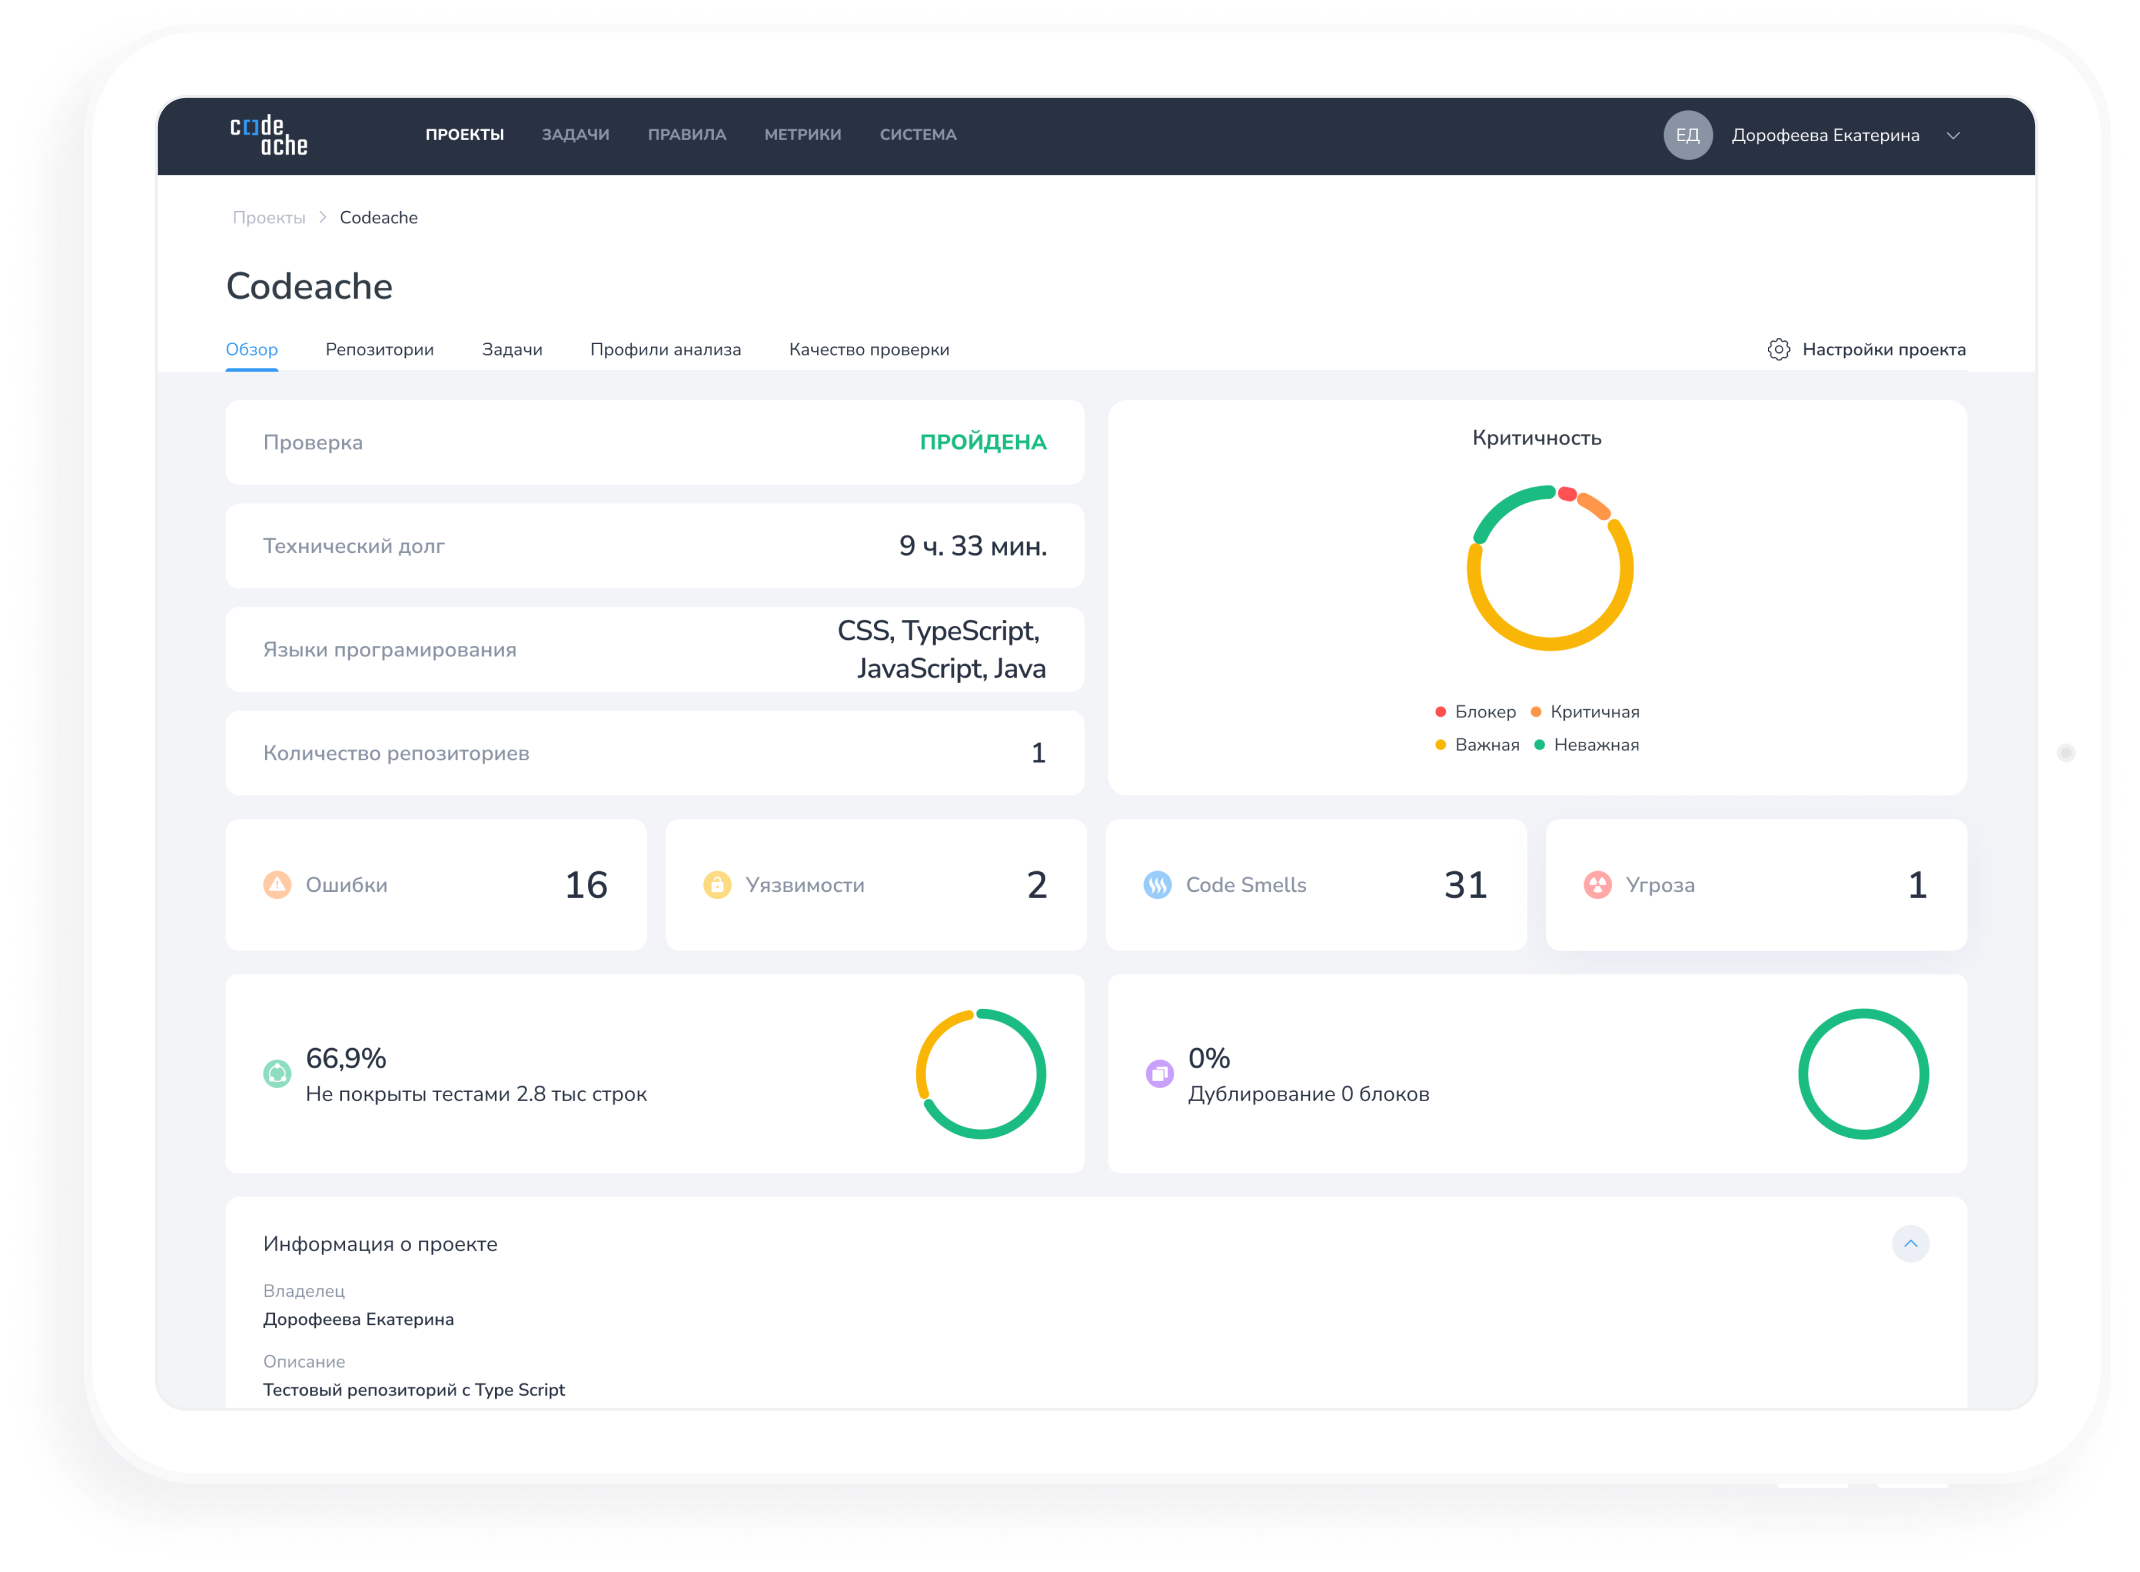Viewport: 2140px width, 1572px height.
Task: Click the test coverage green icon
Action: click(x=277, y=1074)
